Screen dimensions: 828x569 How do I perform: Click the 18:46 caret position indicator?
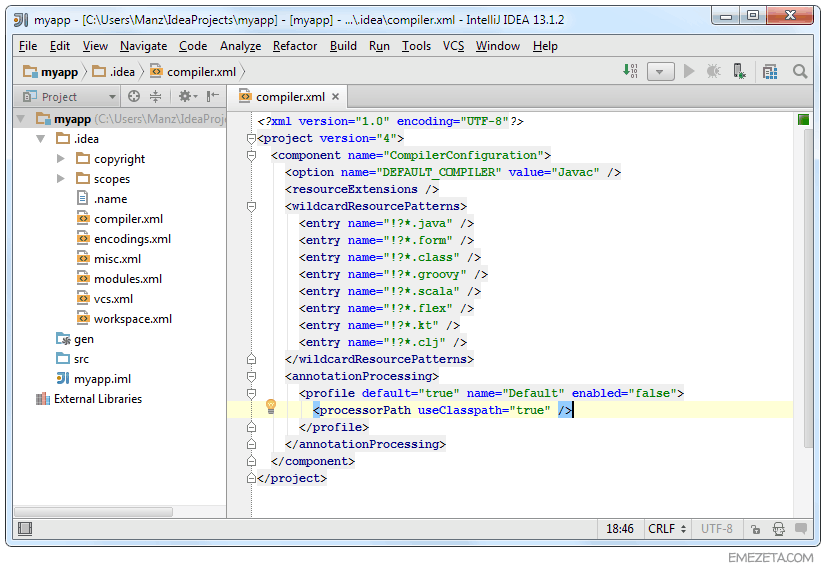pyautogui.click(x=620, y=529)
